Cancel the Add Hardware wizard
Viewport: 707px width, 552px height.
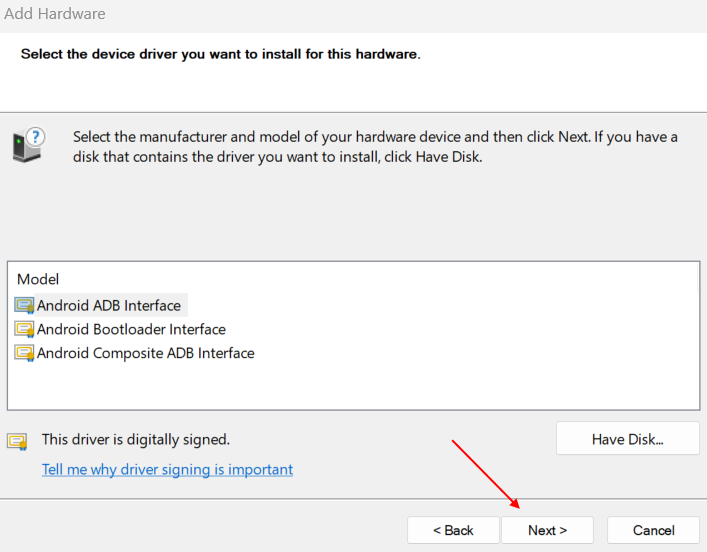point(653,530)
